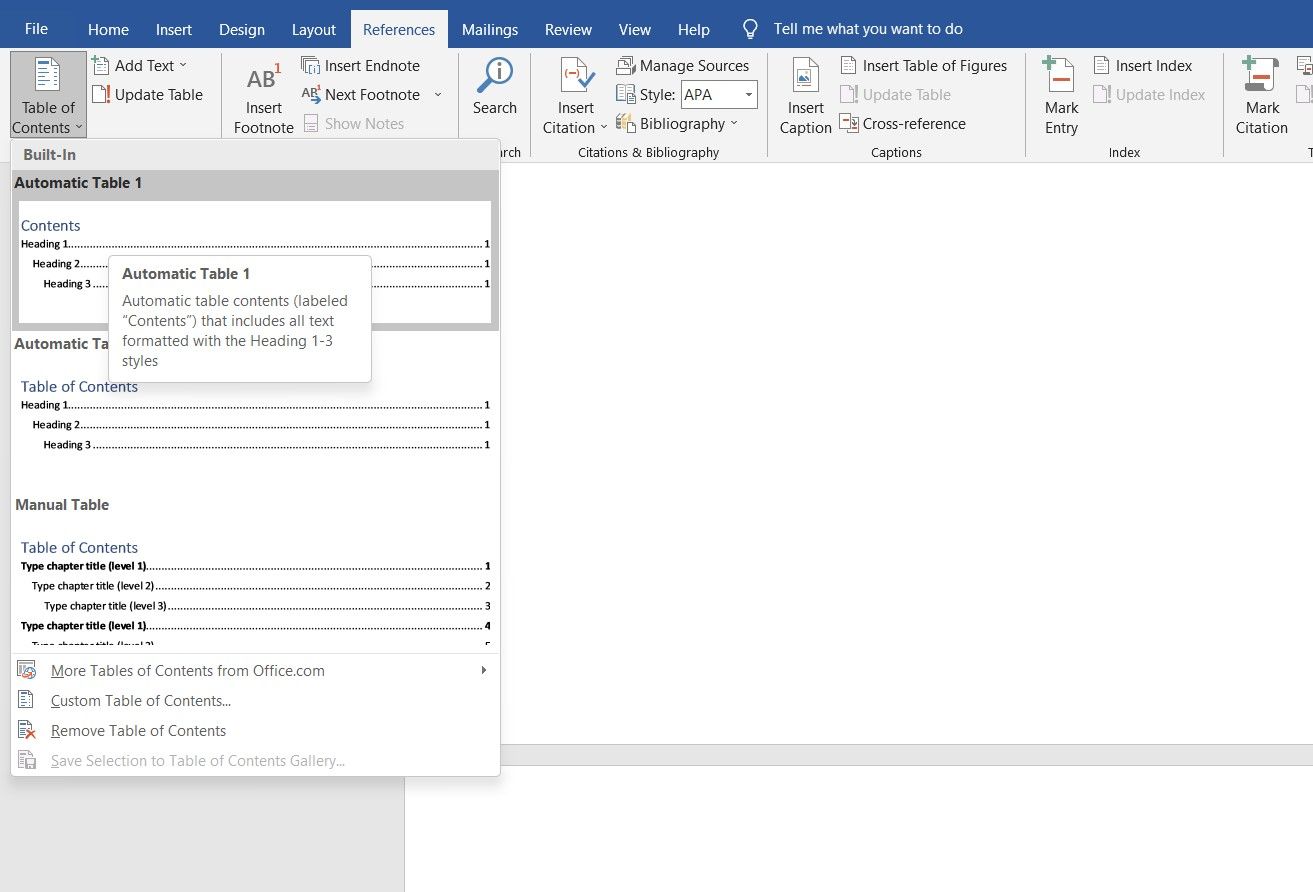Open the Add Text dropdown
The height and width of the screenshot is (892, 1313).
[141, 65]
